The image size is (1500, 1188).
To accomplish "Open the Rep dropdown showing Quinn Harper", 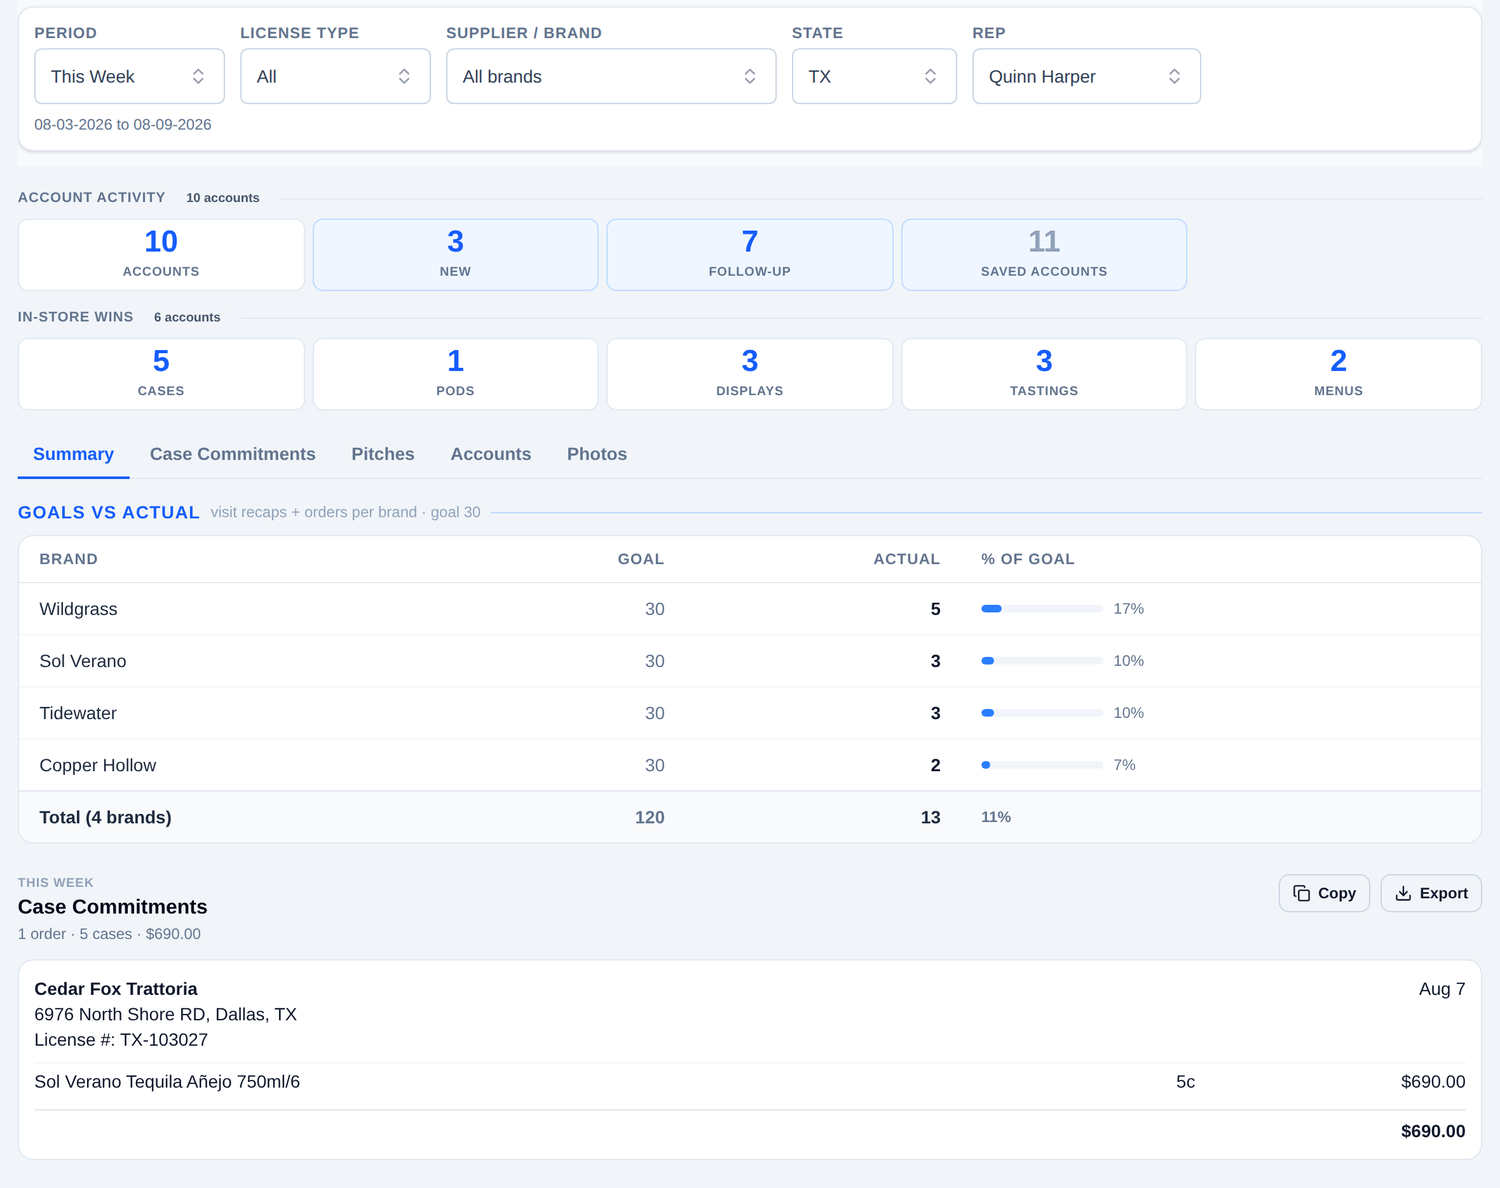I will pyautogui.click(x=1086, y=76).
